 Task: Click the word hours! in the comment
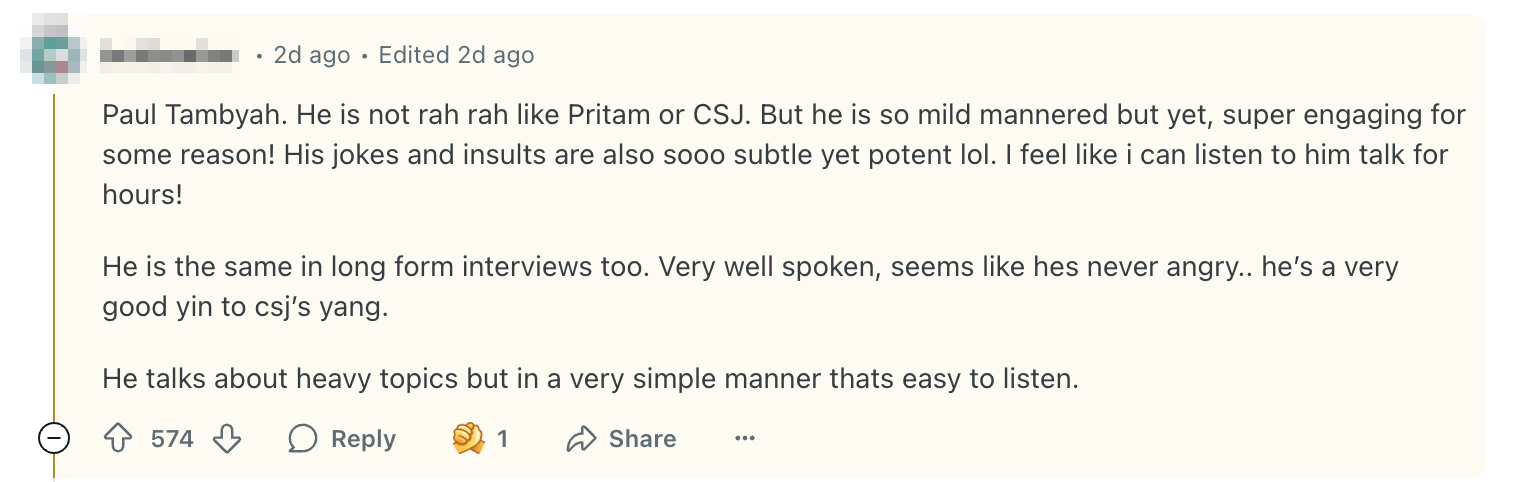(x=143, y=195)
